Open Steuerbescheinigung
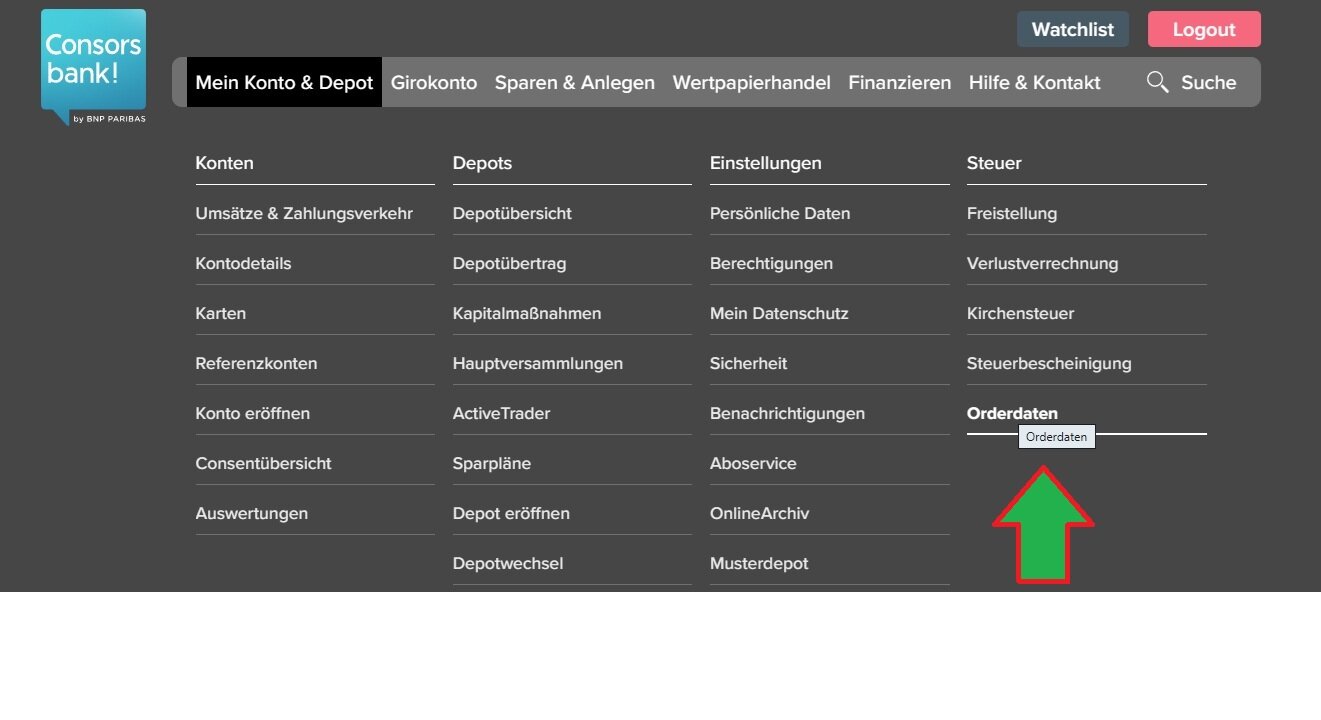 [1049, 363]
